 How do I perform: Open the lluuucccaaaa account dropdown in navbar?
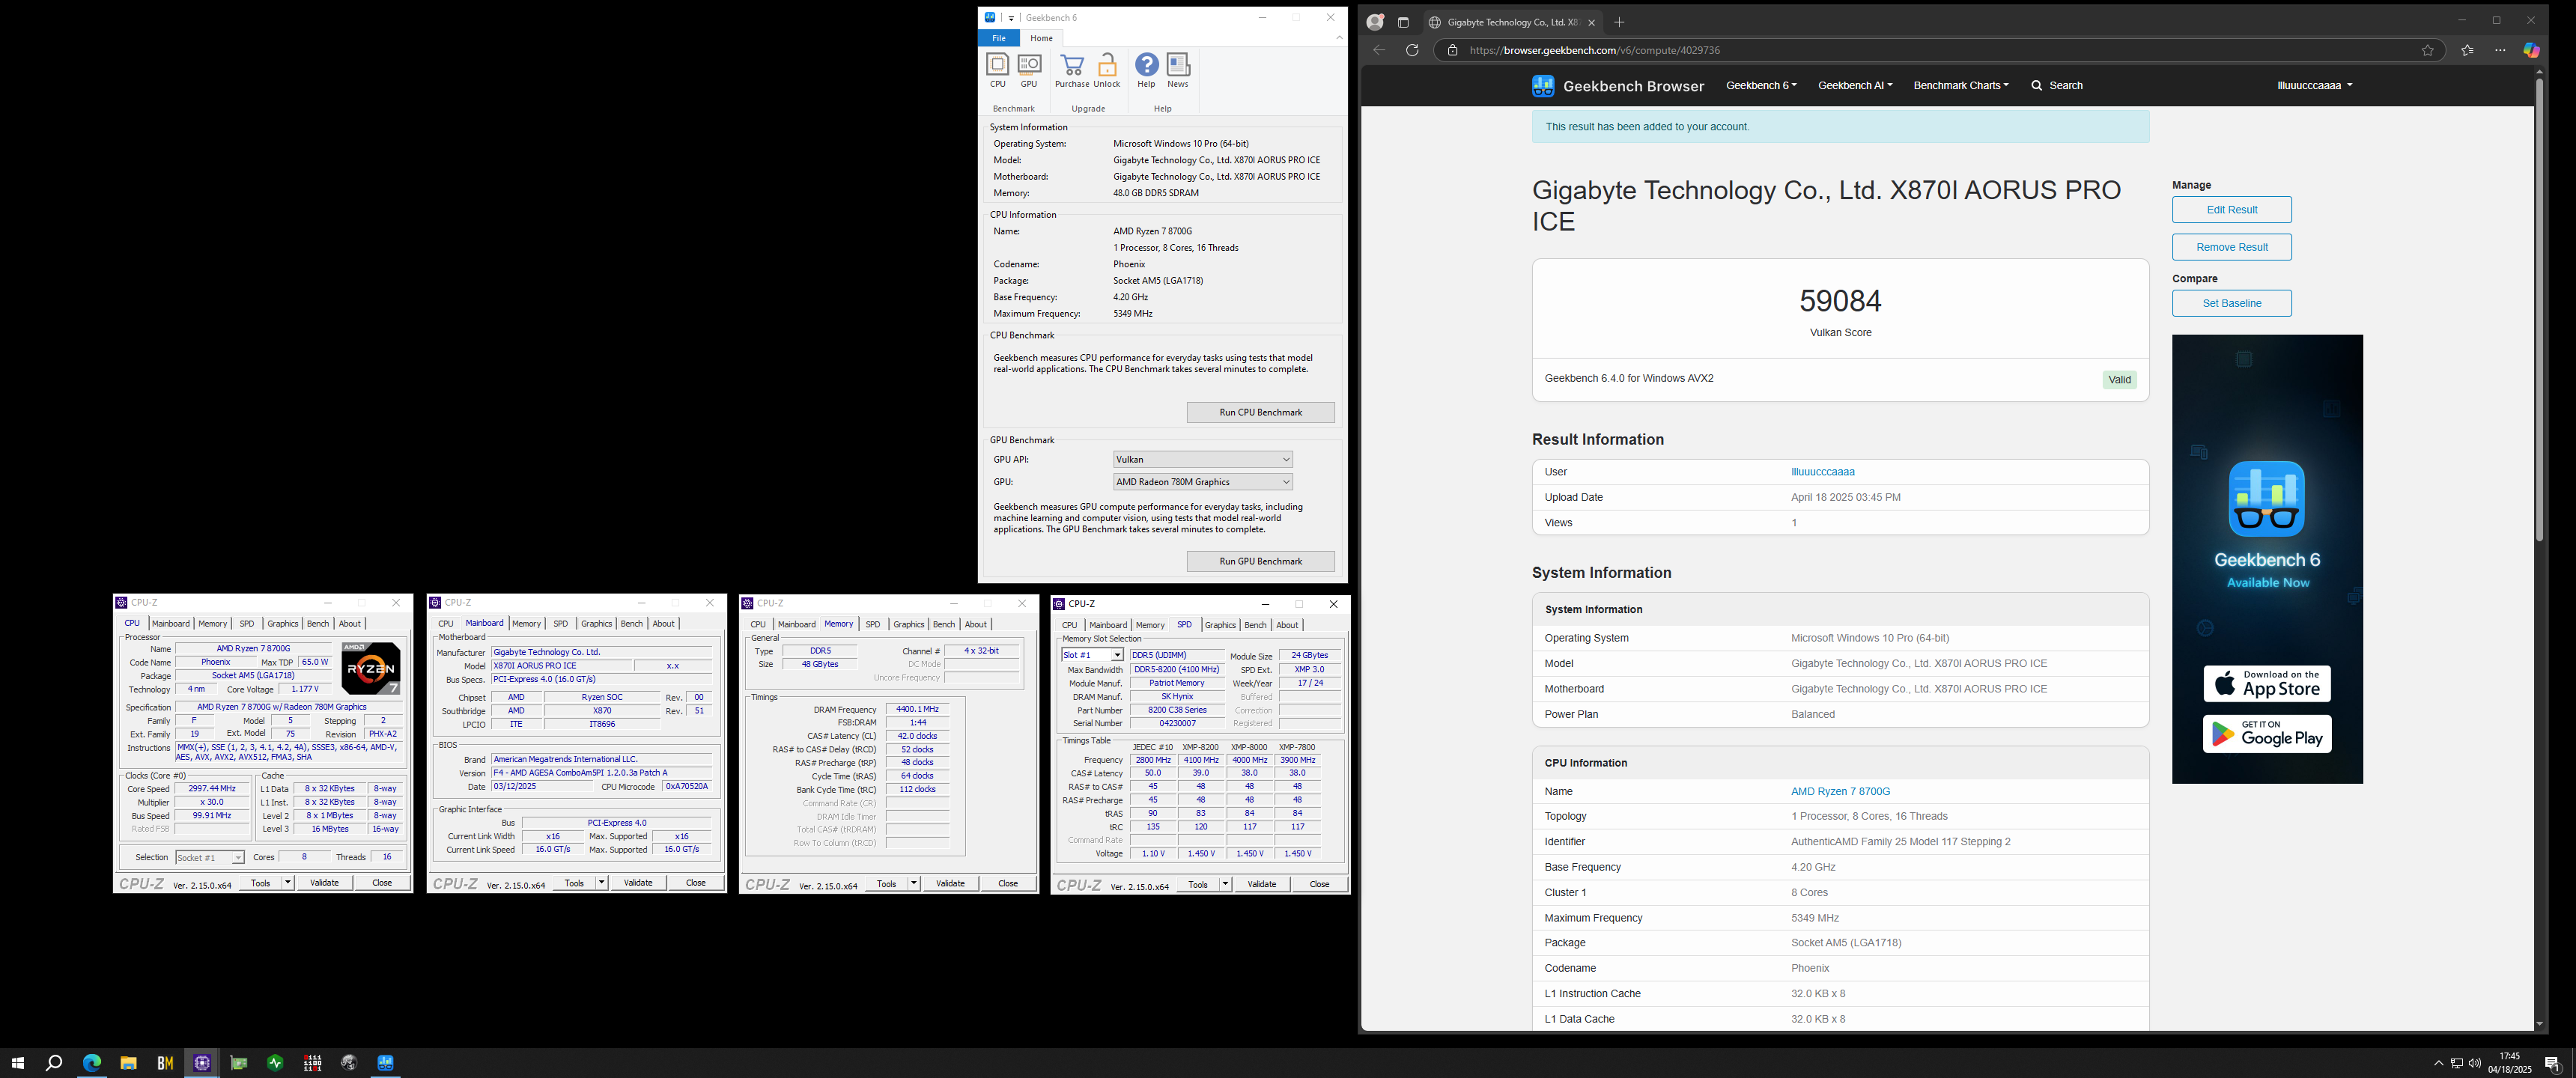2314,86
